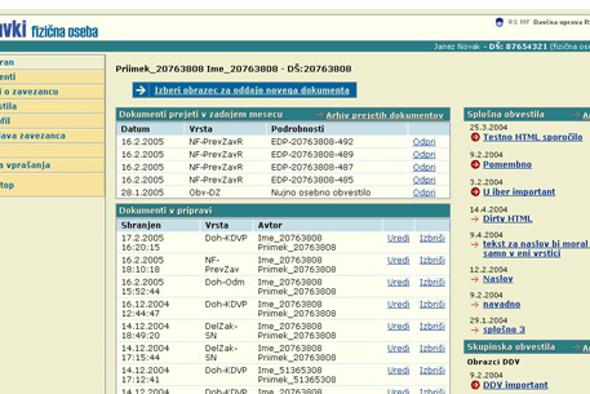
Task: Click the arrow icon before Arhiv prejetih dokumentov
Action: click(x=320, y=115)
